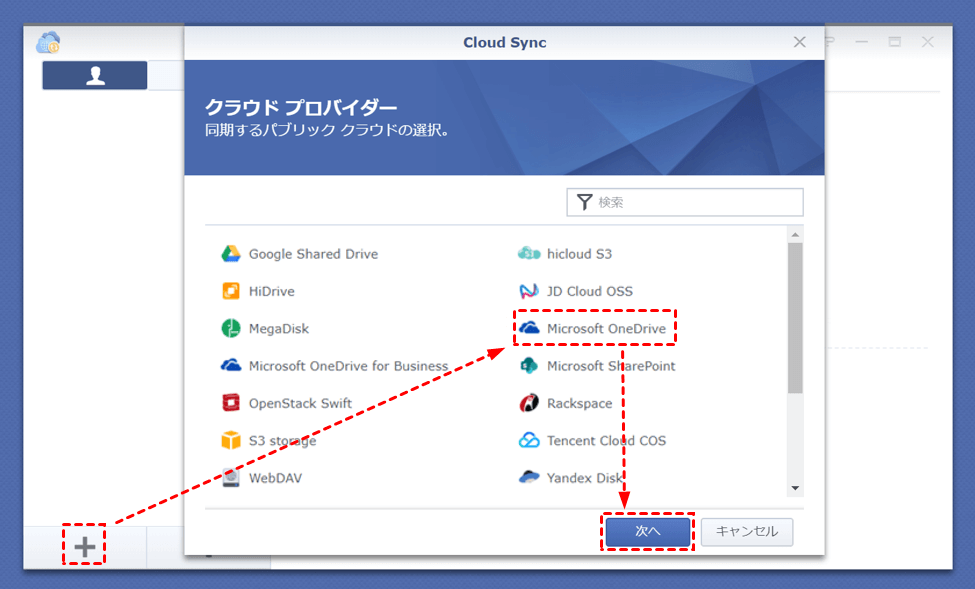The height and width of the screenshot is (589, 975).
Task: Select the Google Shared Drive icon
Action: click(x=231, y=254)
